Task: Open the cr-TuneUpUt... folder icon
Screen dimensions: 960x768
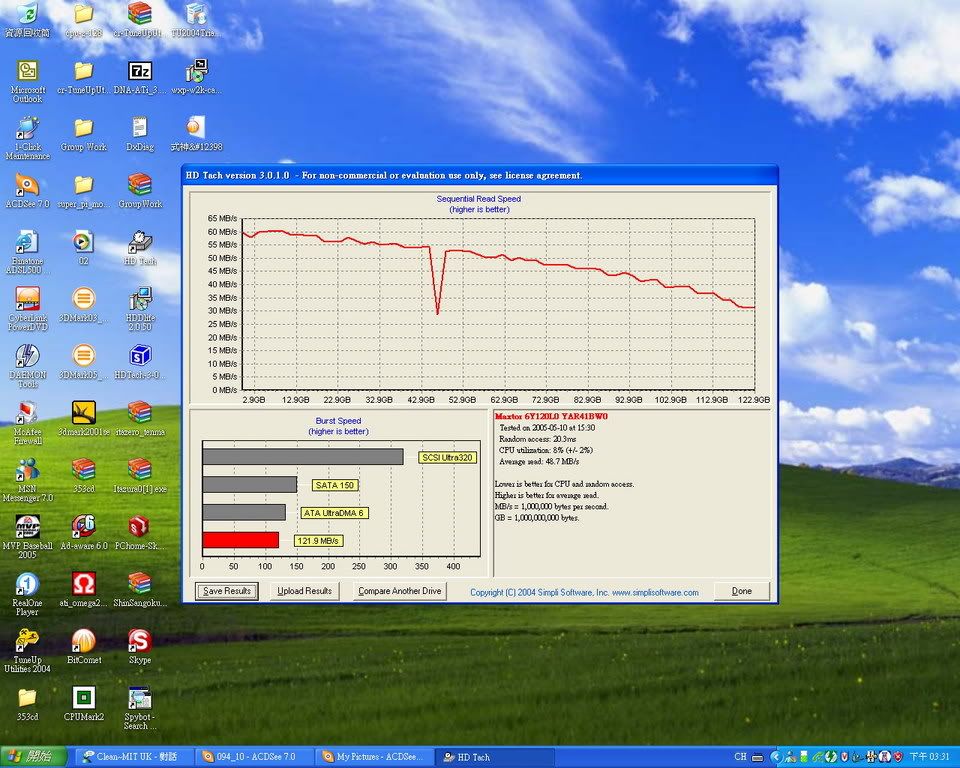Action: coord(83,77)
